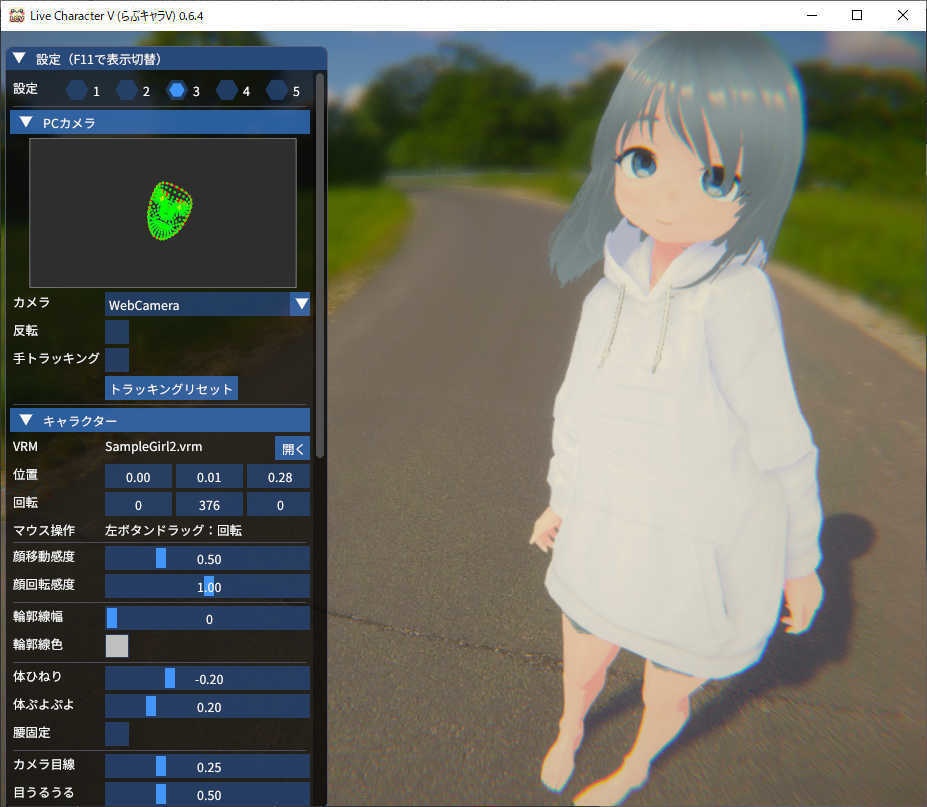This screenshot has height=807, width=927.
Task: Collapse the PCカメラ panel
Action: [x=25, y=121]
